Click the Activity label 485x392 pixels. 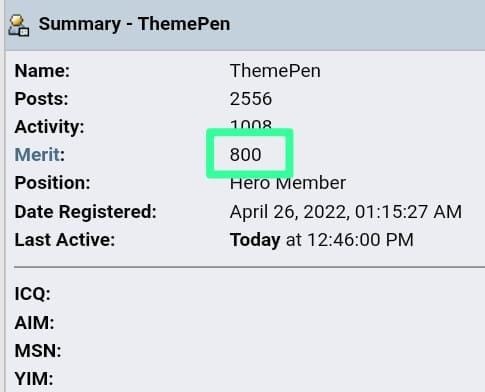(x=49, y=127)
